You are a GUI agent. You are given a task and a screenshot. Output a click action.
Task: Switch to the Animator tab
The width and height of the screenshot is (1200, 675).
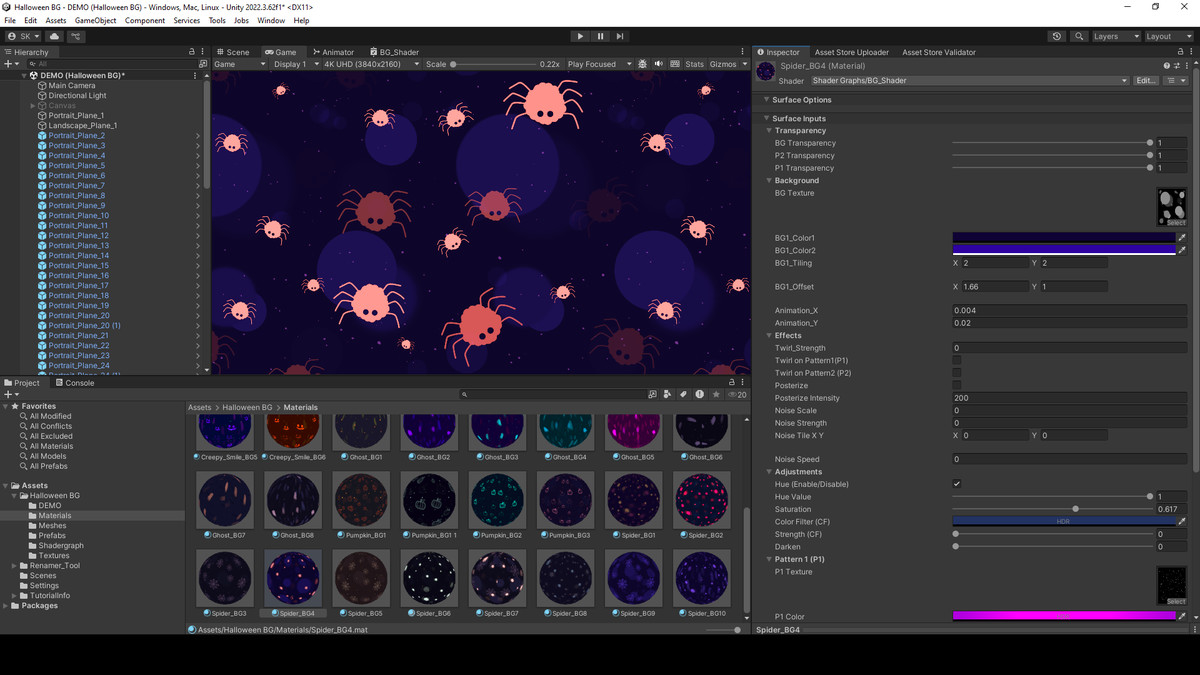pos(334,51)
